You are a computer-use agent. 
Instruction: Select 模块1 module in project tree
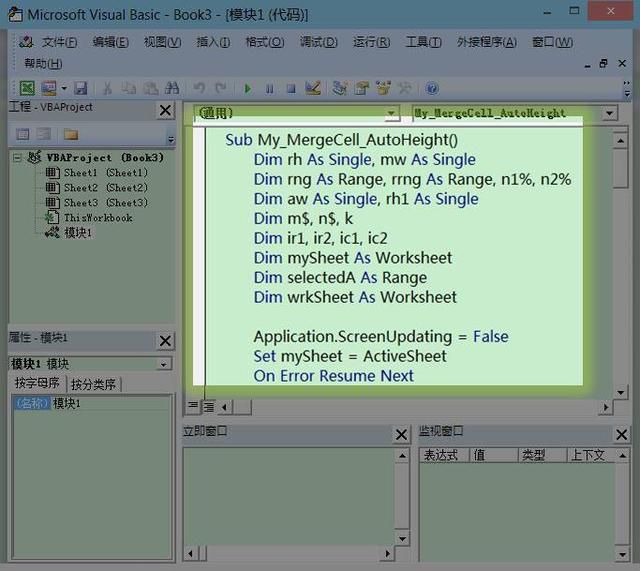[x=78, y=233]
